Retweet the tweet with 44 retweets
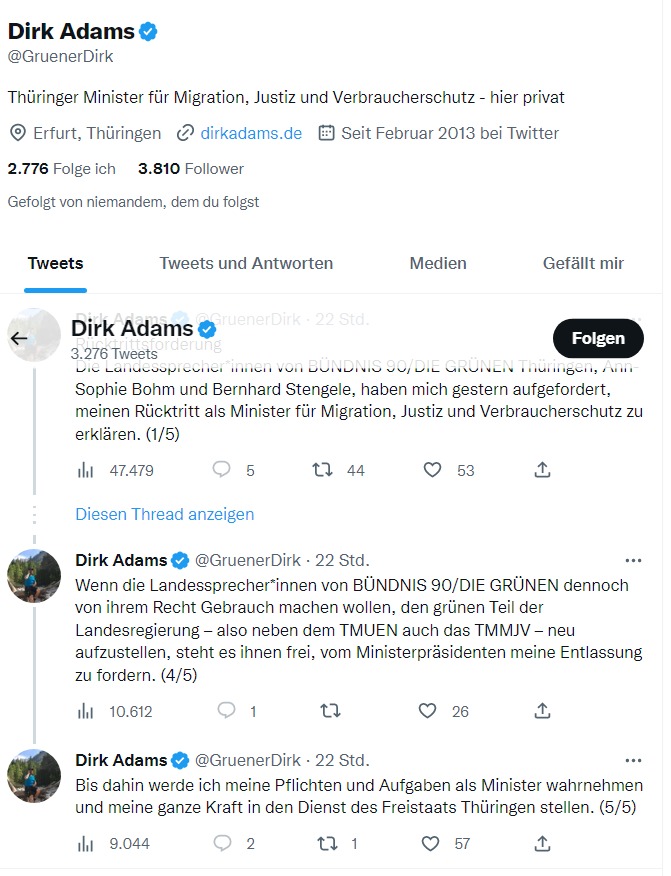The width and height of the screenshot is (671, 876). point(323,469)
